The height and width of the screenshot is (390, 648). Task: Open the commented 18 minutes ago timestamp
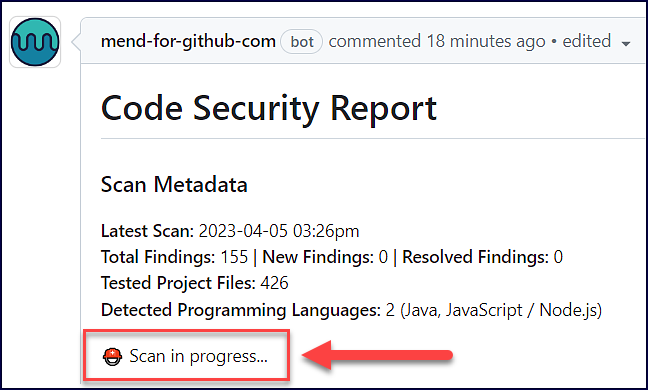coord(437,41)
